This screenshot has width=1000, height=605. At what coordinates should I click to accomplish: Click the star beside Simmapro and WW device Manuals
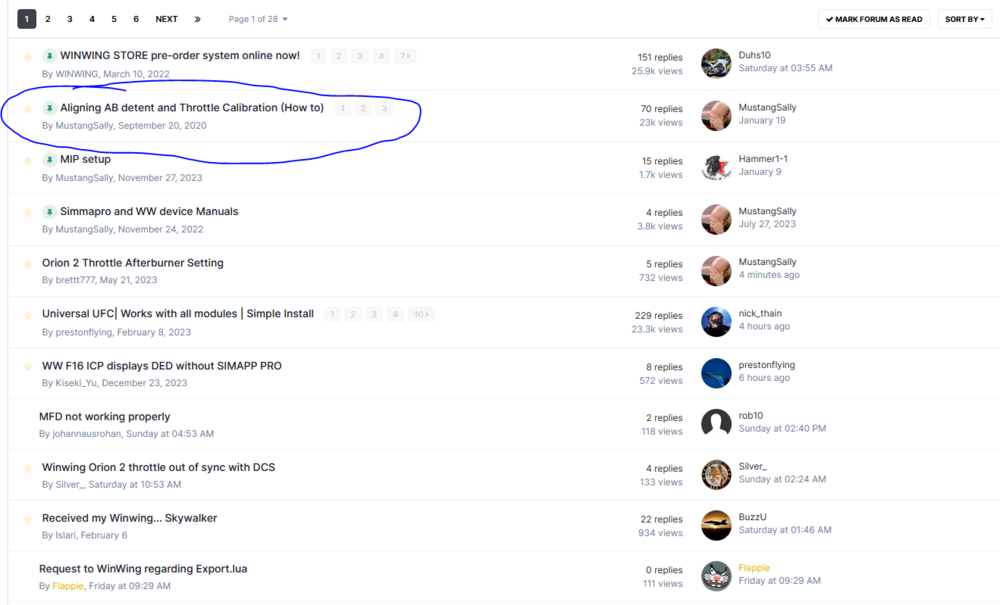(28, 212)
